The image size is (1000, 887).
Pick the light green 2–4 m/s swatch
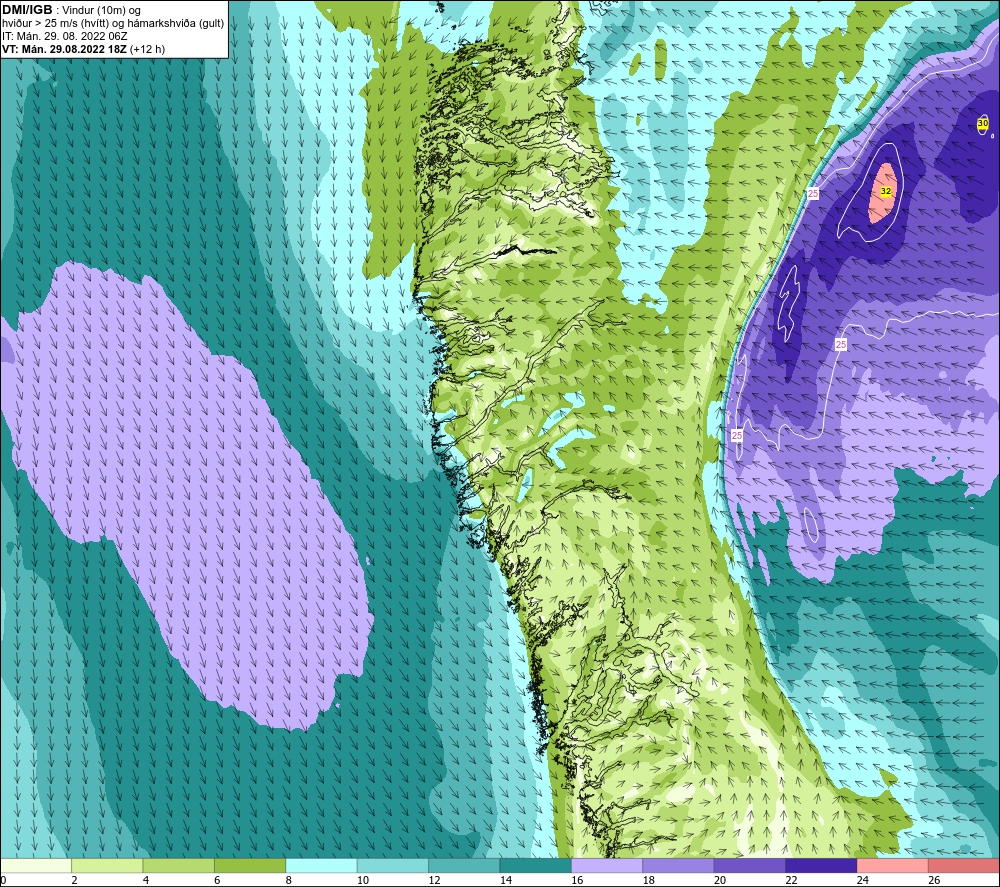tap(107, 865)
